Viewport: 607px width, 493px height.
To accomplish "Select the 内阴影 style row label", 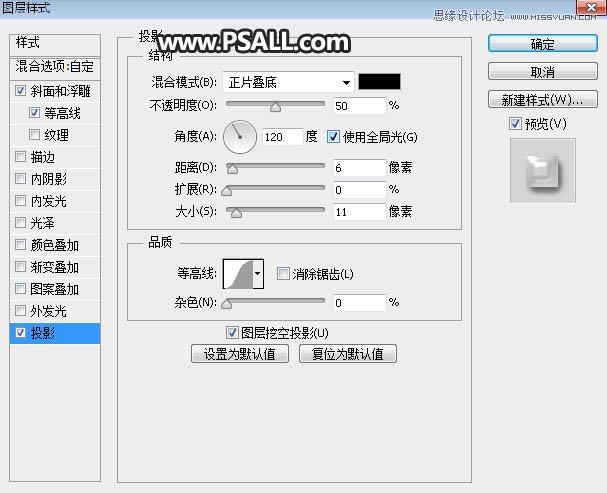I will point(49,179).
